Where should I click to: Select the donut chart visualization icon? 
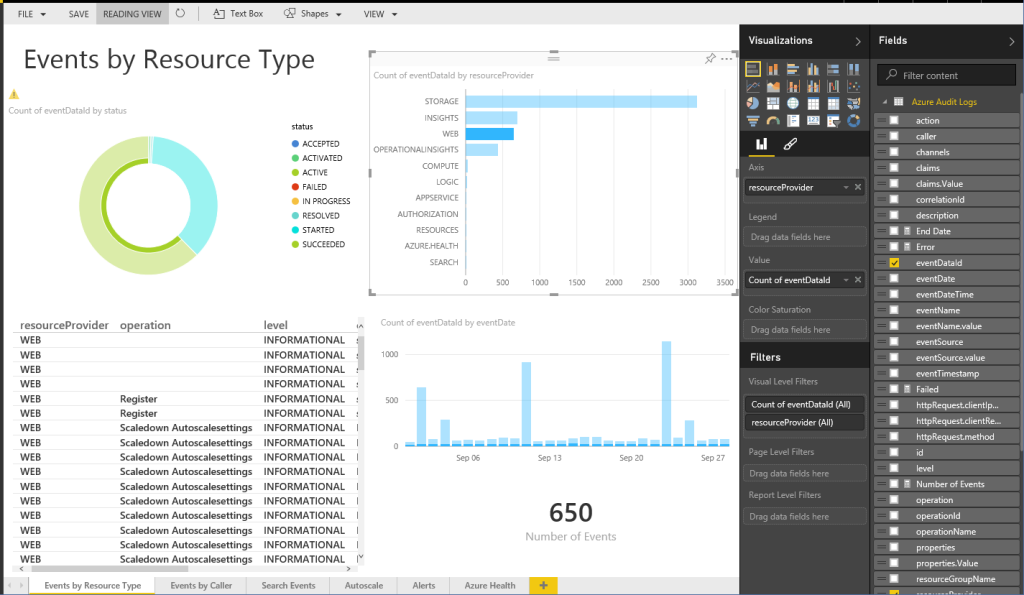(854, 121)
